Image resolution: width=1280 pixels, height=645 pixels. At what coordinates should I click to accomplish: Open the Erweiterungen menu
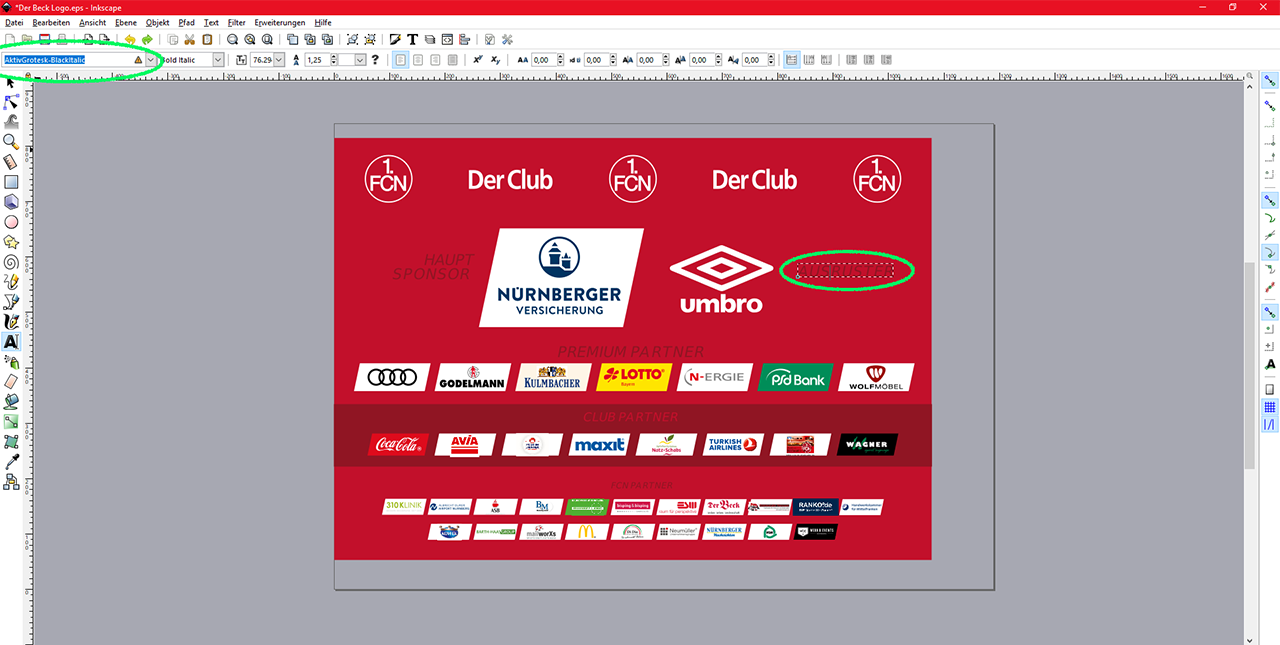279,22
